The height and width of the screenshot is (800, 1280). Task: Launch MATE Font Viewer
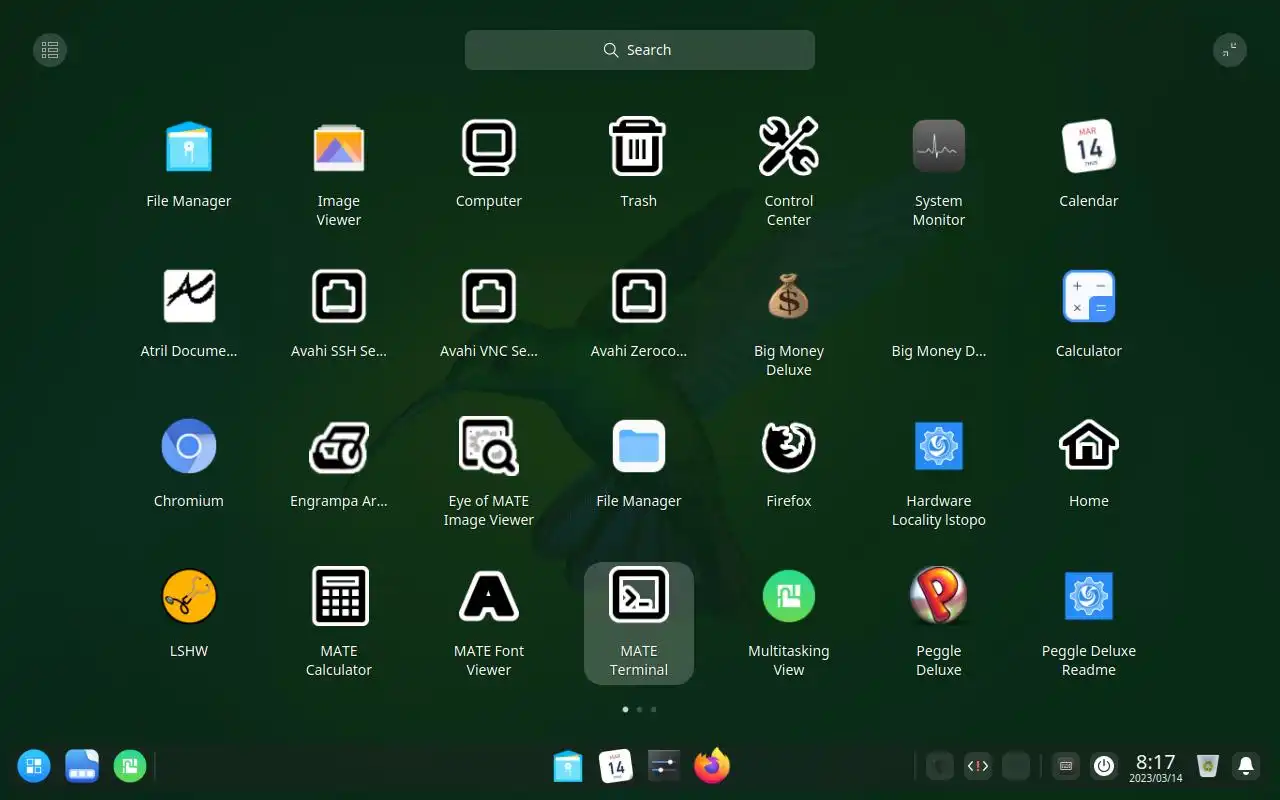click(489, 597)
